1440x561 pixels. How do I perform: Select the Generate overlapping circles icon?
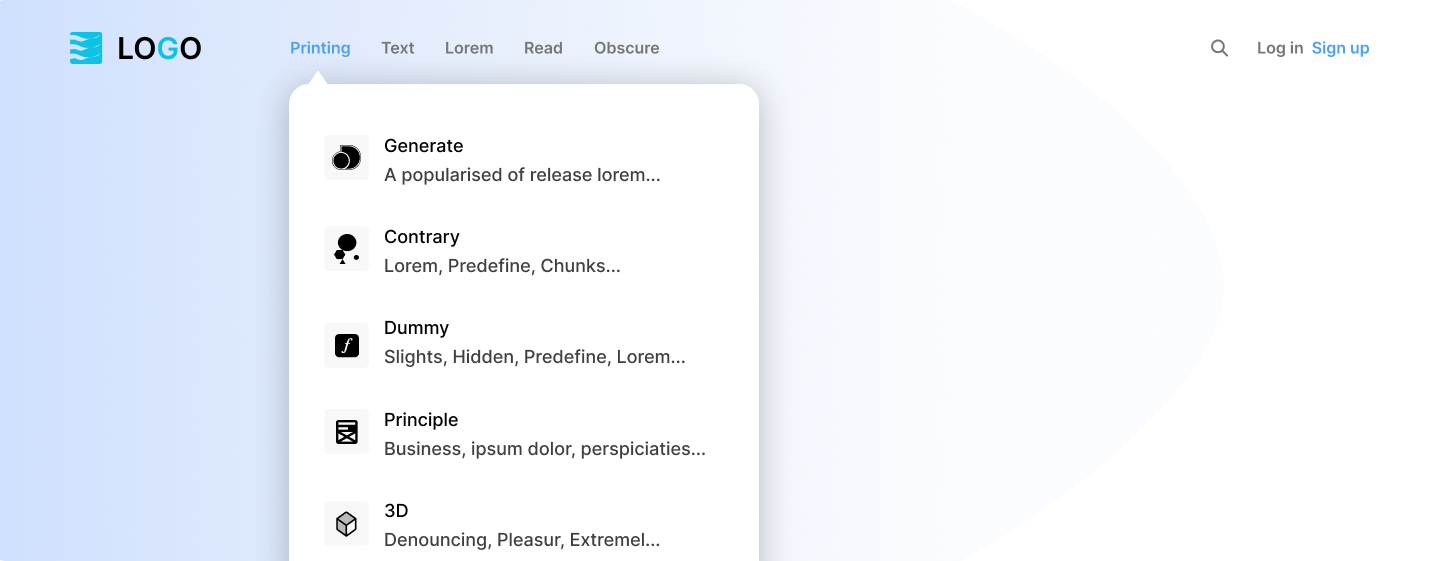click(x=346, y=158)
